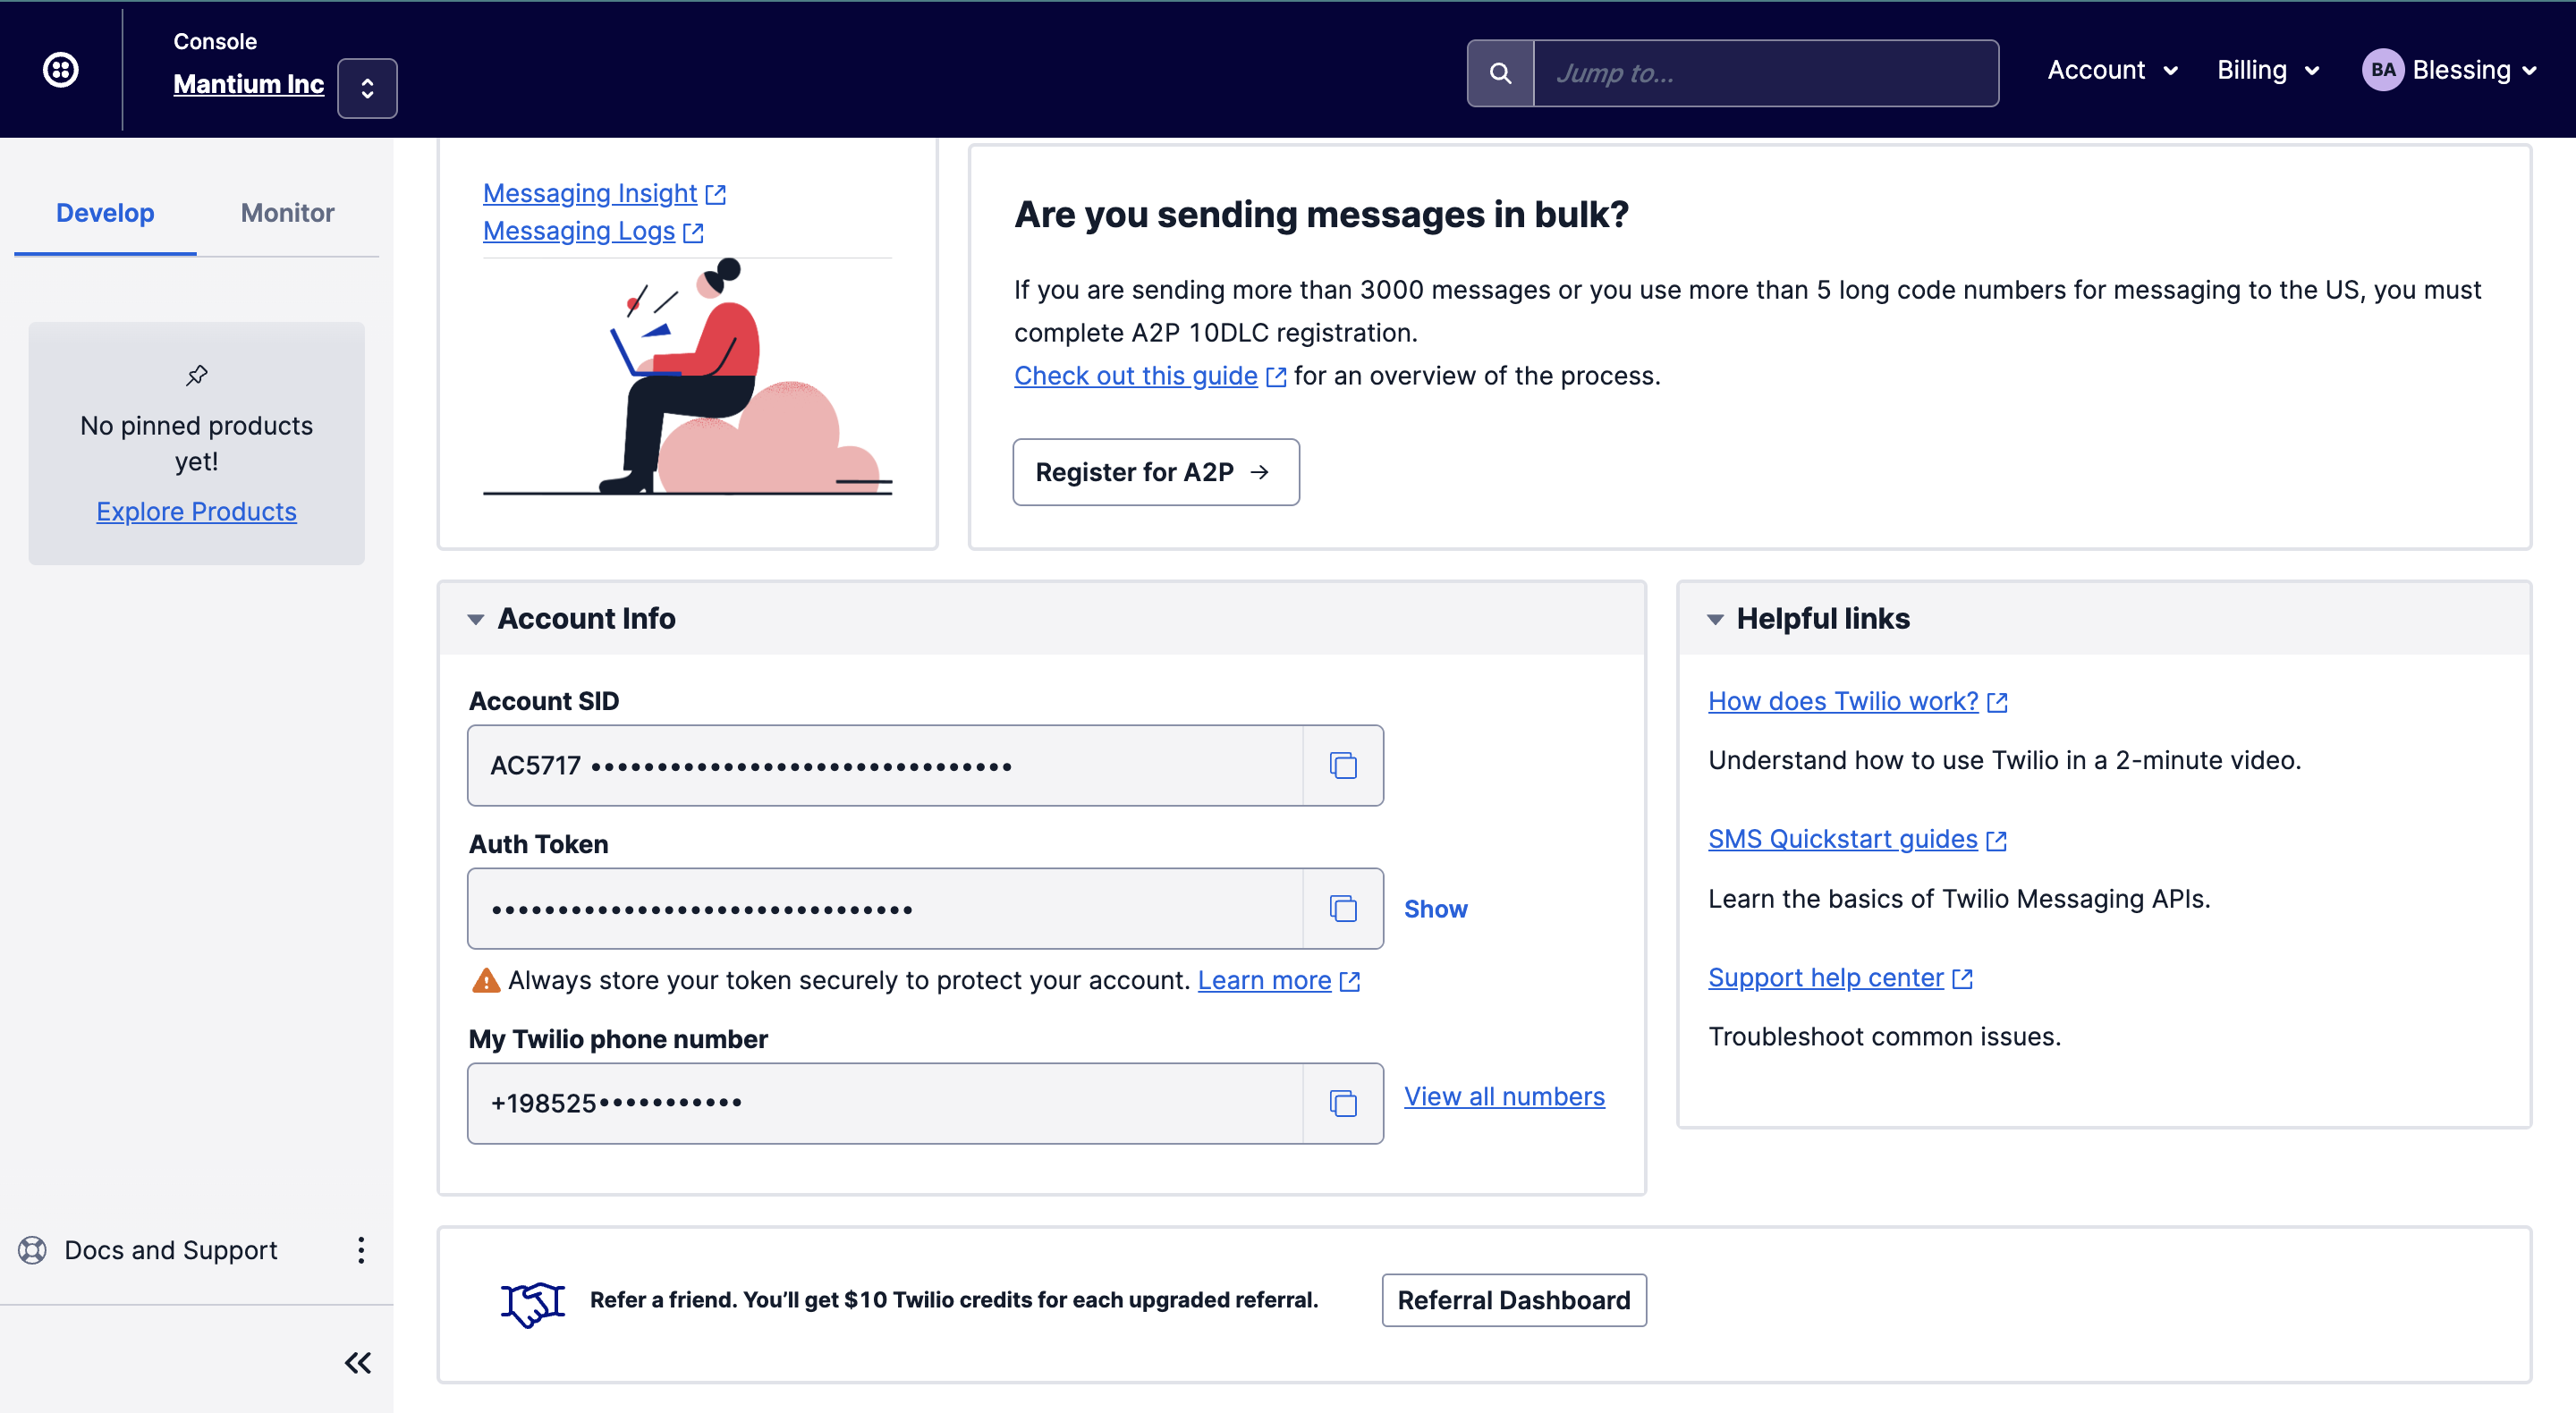2576x1413 pixels.
Task: Collapse the Helpful links section
Action: pos(1715,619)
